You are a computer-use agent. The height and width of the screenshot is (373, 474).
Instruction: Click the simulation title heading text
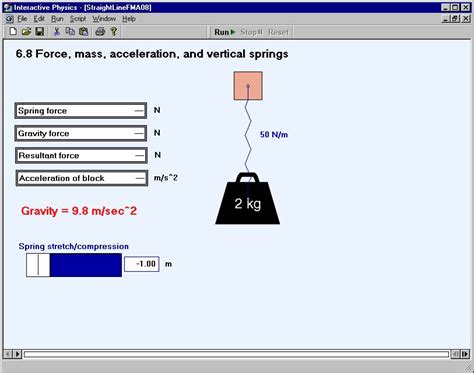point(152,54)
